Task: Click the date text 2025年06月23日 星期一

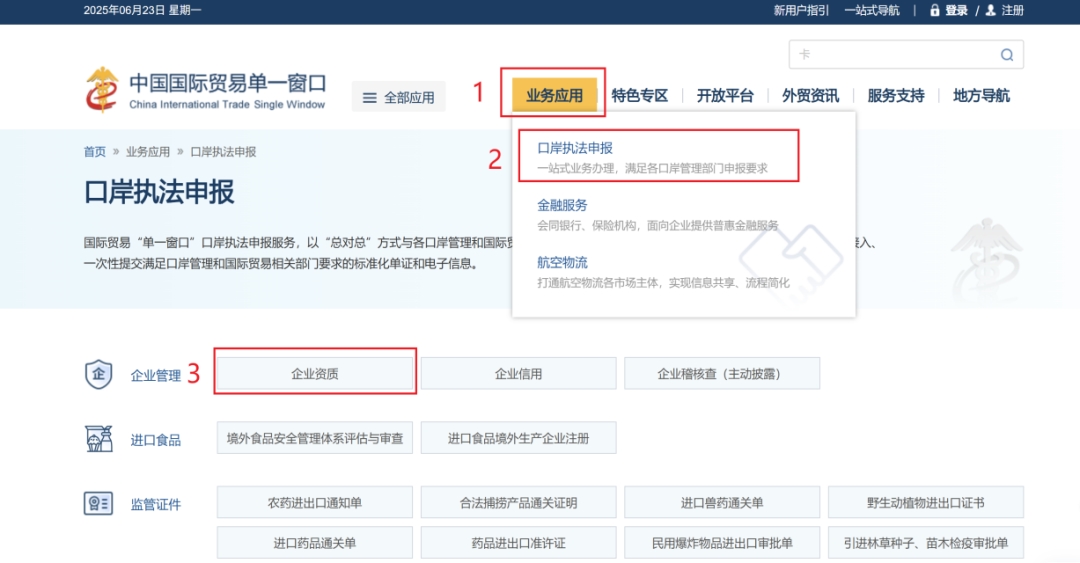Action: [142, 10]
